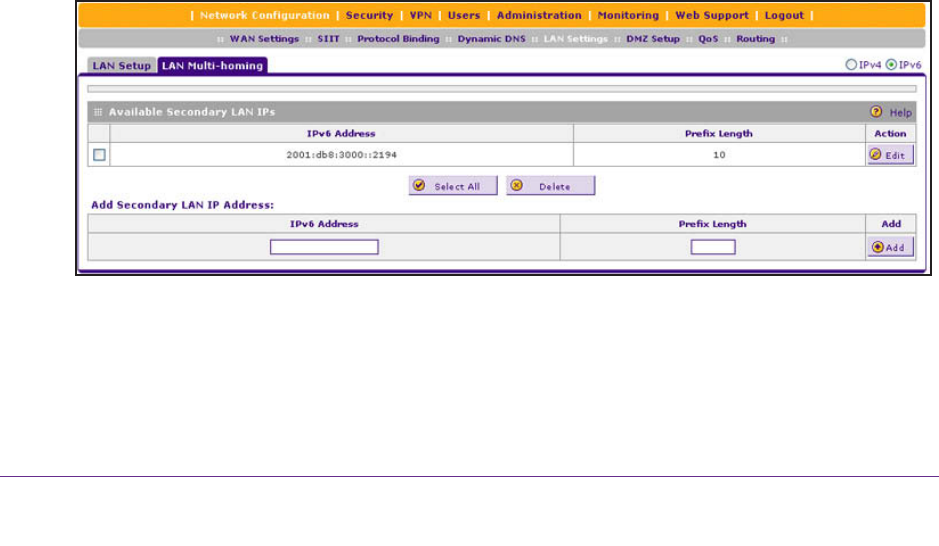Click the Available Secondary LAN IPs header
The height and width of the screenshot is (546, 939).
[192, 112]
